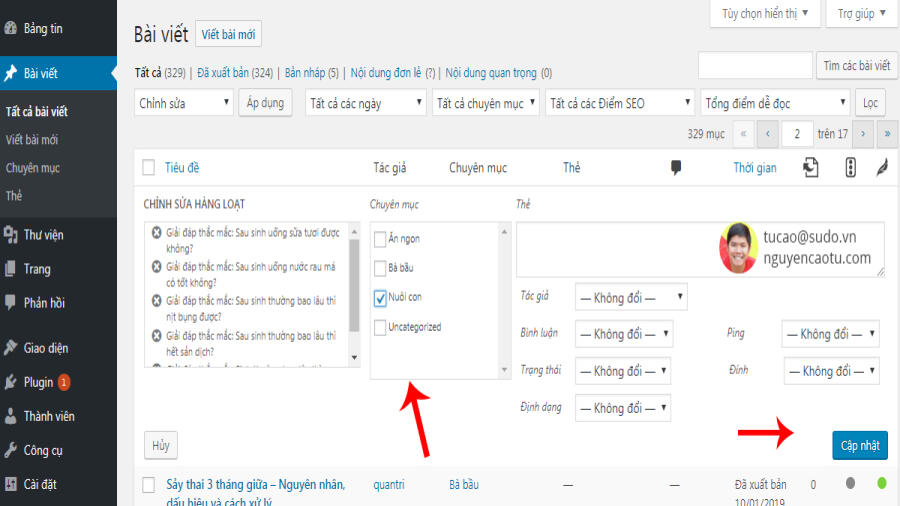Click the category list scrollbar

click(x=505, y=301)
